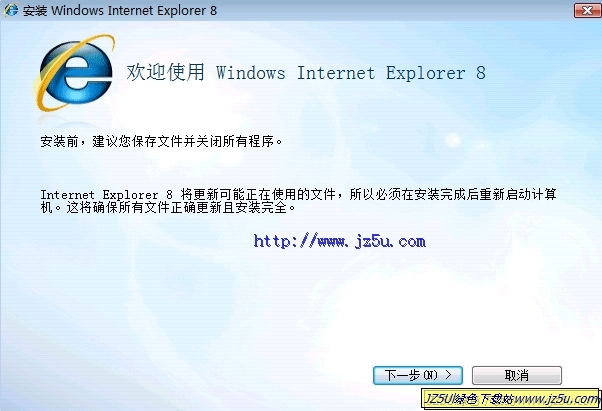Click the title bar text 安装 Windows Internet Explorer 8

[119, 10]
